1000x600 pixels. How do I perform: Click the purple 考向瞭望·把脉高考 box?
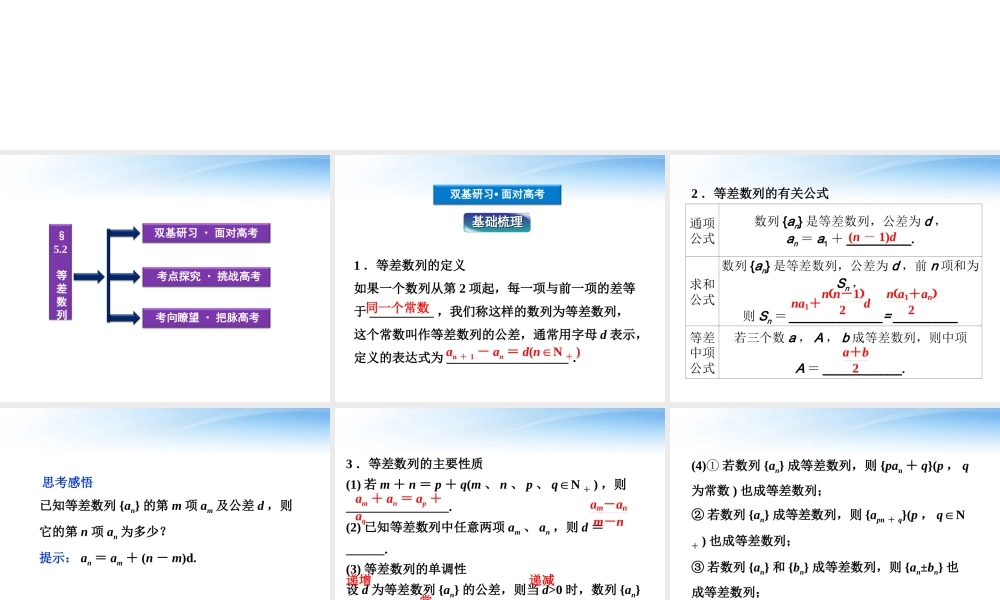(207, 318)
